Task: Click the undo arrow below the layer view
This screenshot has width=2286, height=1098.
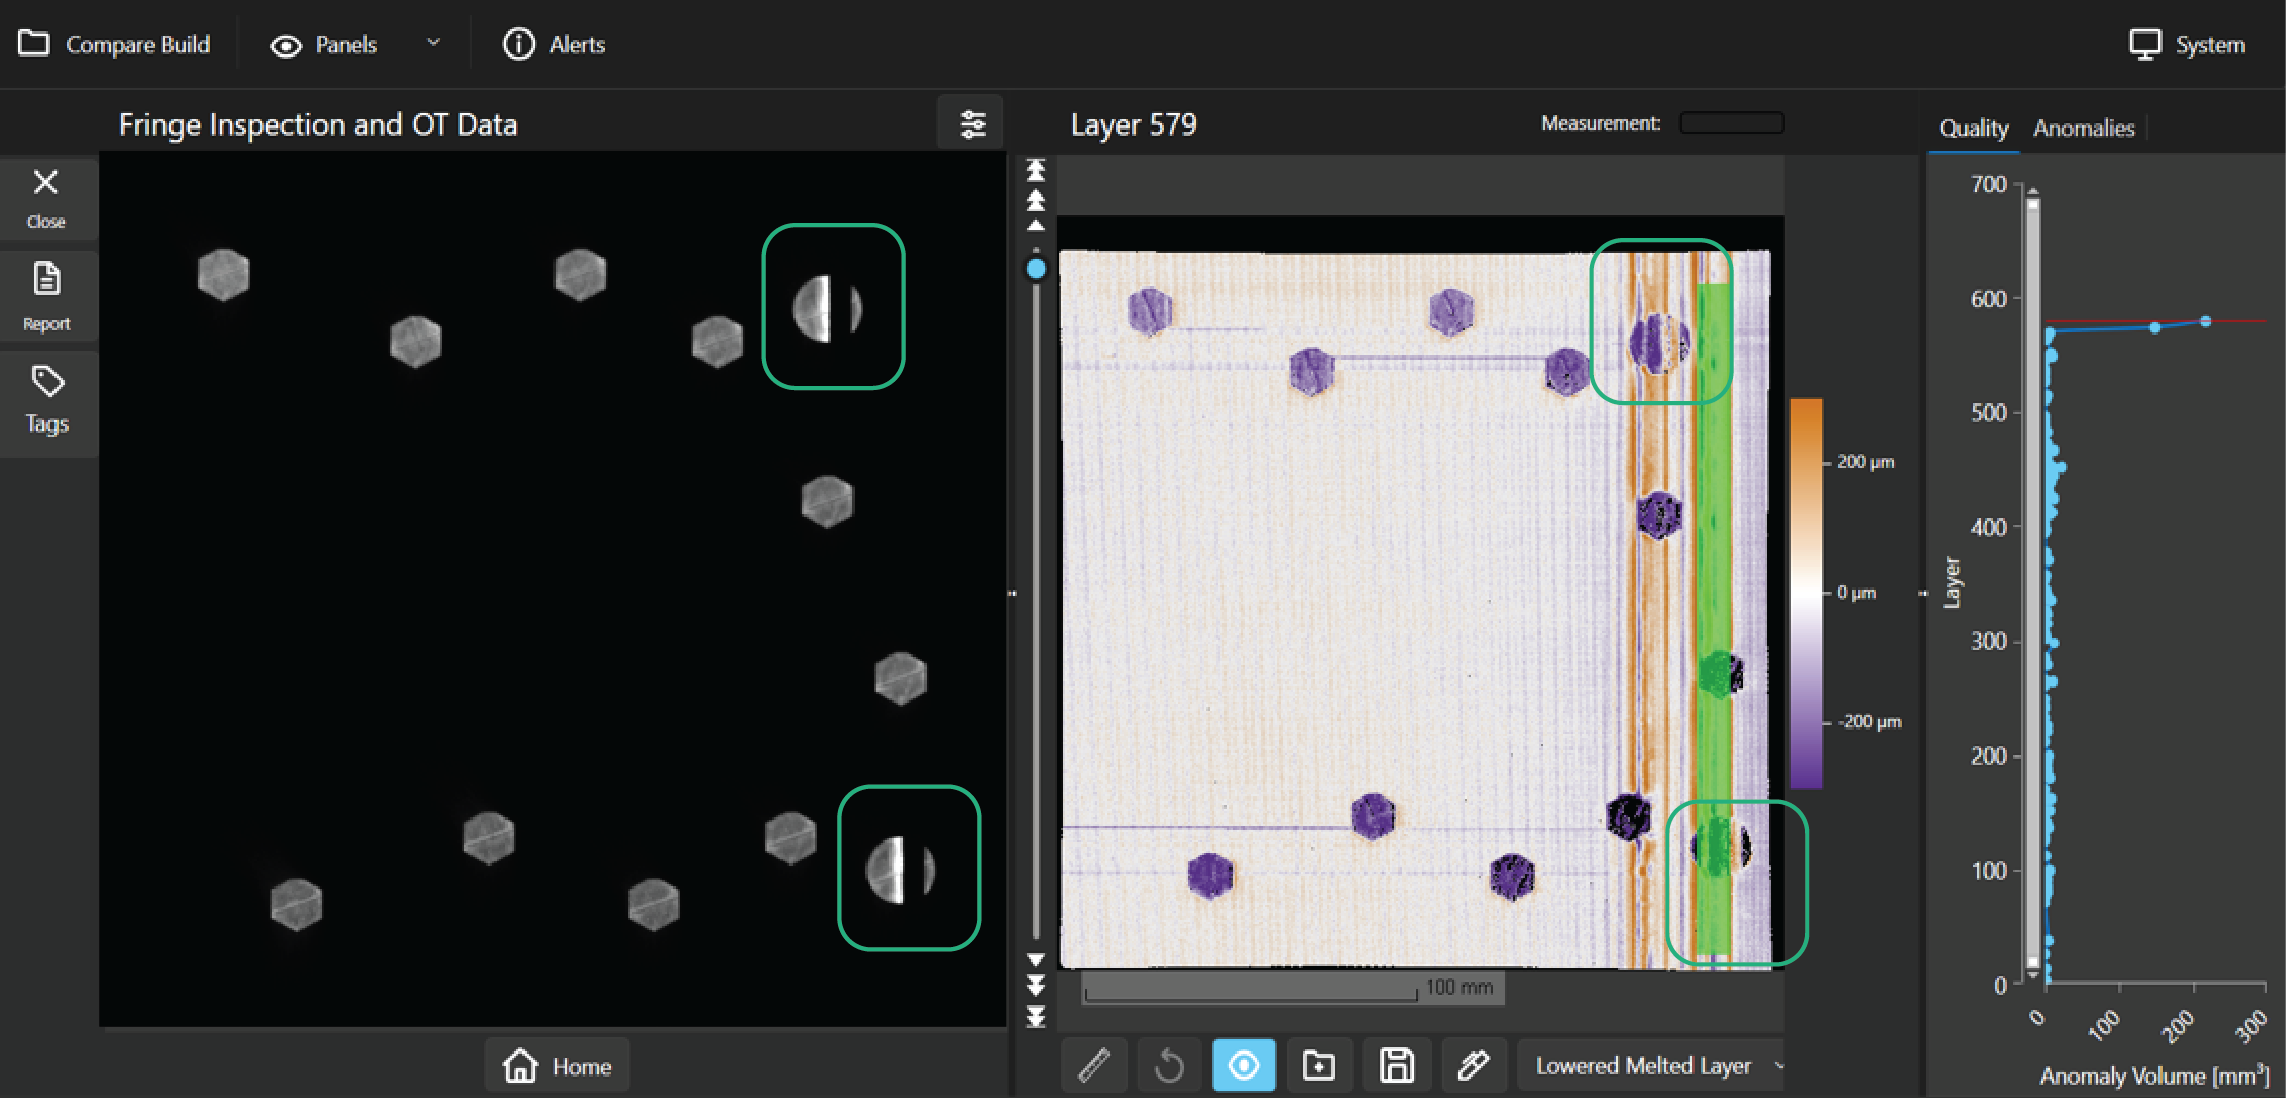Action: click(x=1169, y=1064)
